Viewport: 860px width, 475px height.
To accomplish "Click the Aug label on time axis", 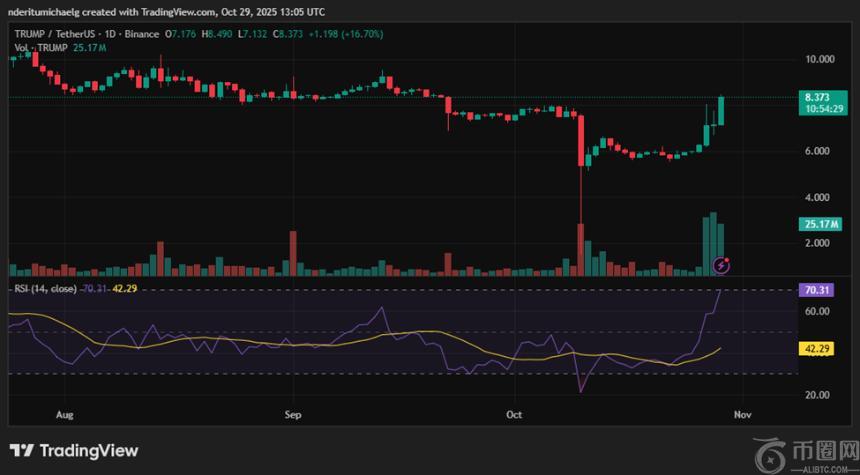I will click(x=65, y=413).
